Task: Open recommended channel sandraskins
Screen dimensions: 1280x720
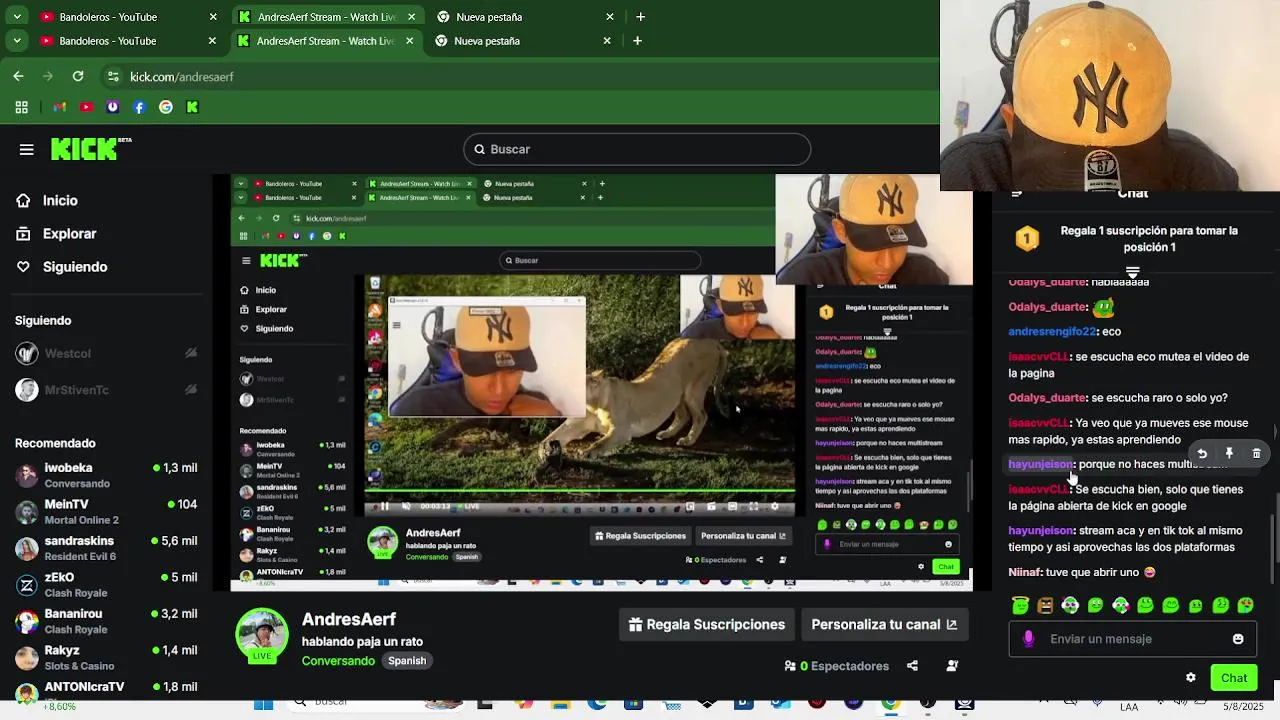Action: point(105,548)
